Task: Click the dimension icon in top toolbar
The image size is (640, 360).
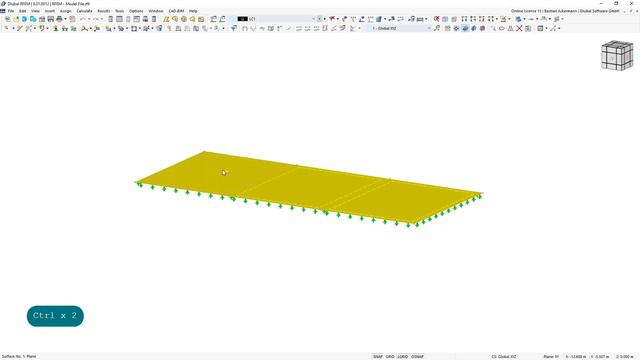Action: point(420,19)
